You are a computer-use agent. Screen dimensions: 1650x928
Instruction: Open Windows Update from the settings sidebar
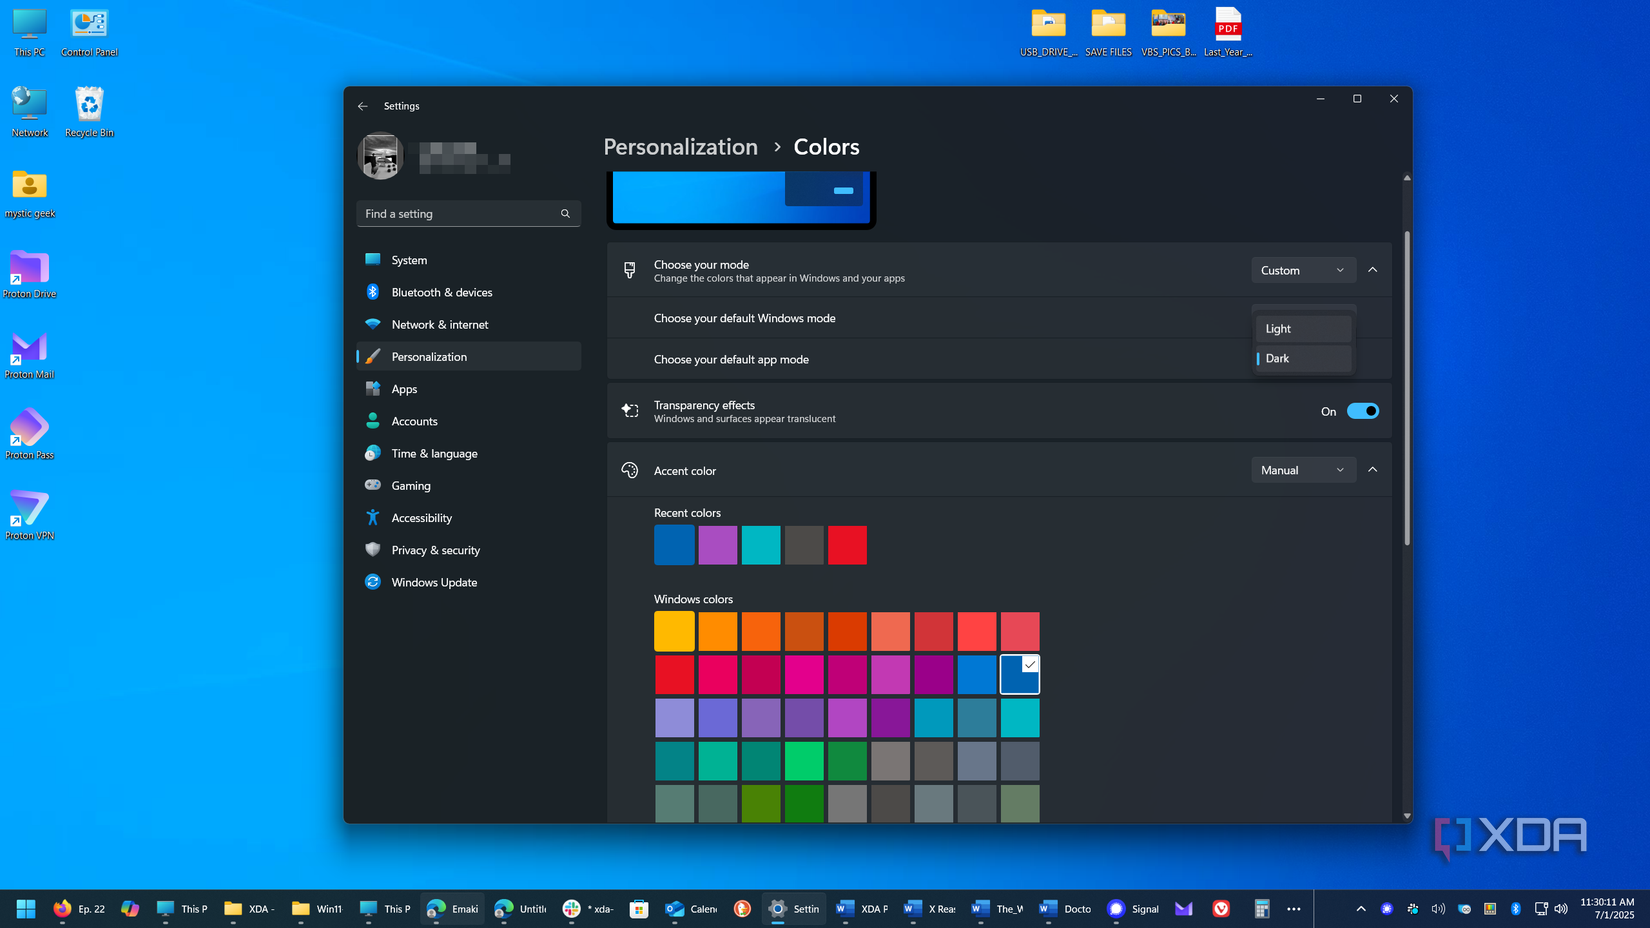tap(434, 582)
